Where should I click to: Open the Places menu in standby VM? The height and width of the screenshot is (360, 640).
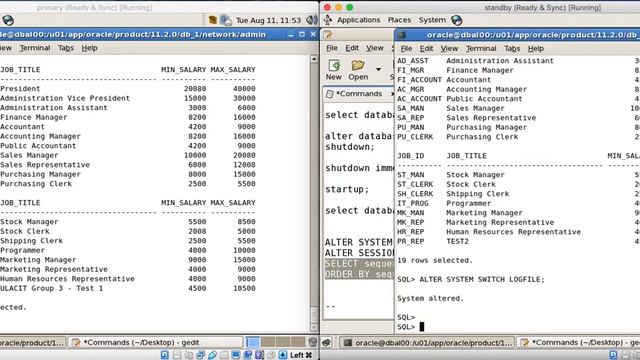399,20
